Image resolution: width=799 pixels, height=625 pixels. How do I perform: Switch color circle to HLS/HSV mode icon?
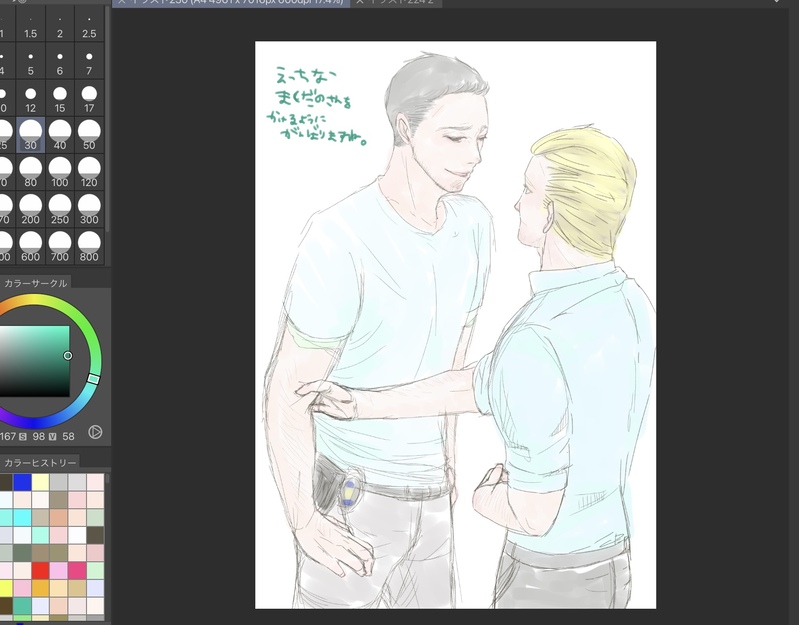coord(95,432)
